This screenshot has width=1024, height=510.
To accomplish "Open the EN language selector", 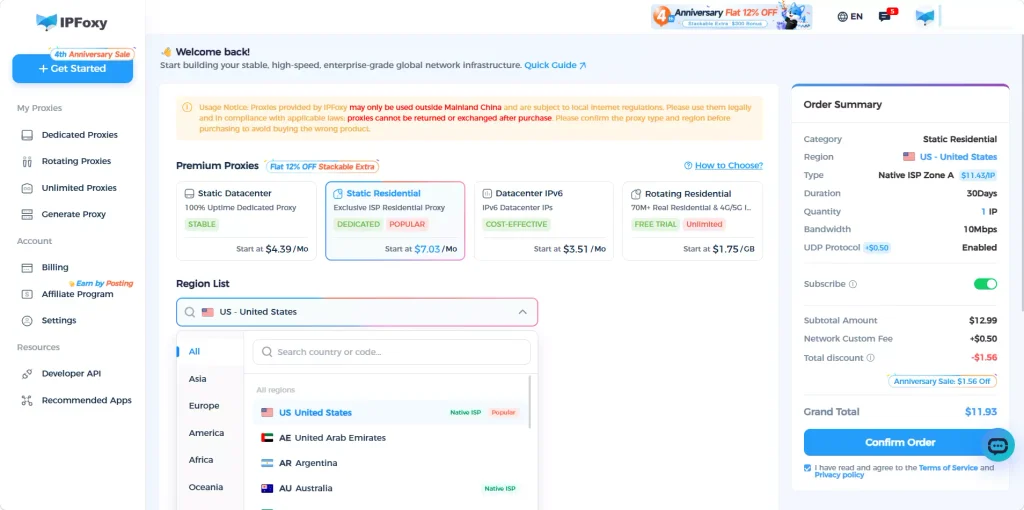I will tap(850, 16).
